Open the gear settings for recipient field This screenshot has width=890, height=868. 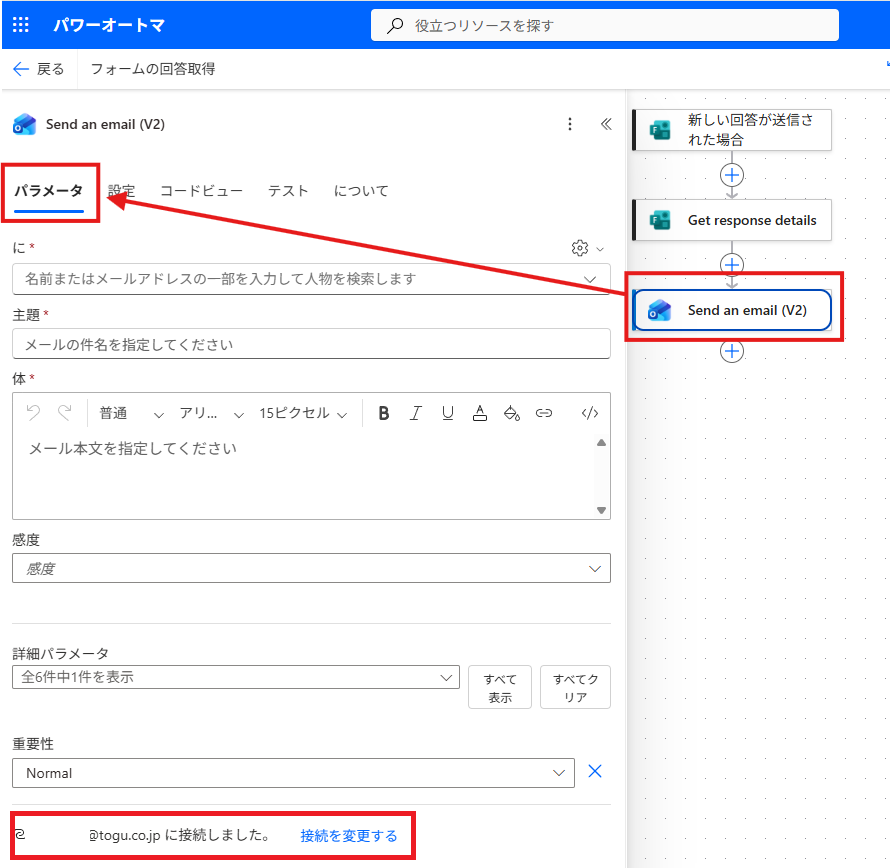pos(580,248)
